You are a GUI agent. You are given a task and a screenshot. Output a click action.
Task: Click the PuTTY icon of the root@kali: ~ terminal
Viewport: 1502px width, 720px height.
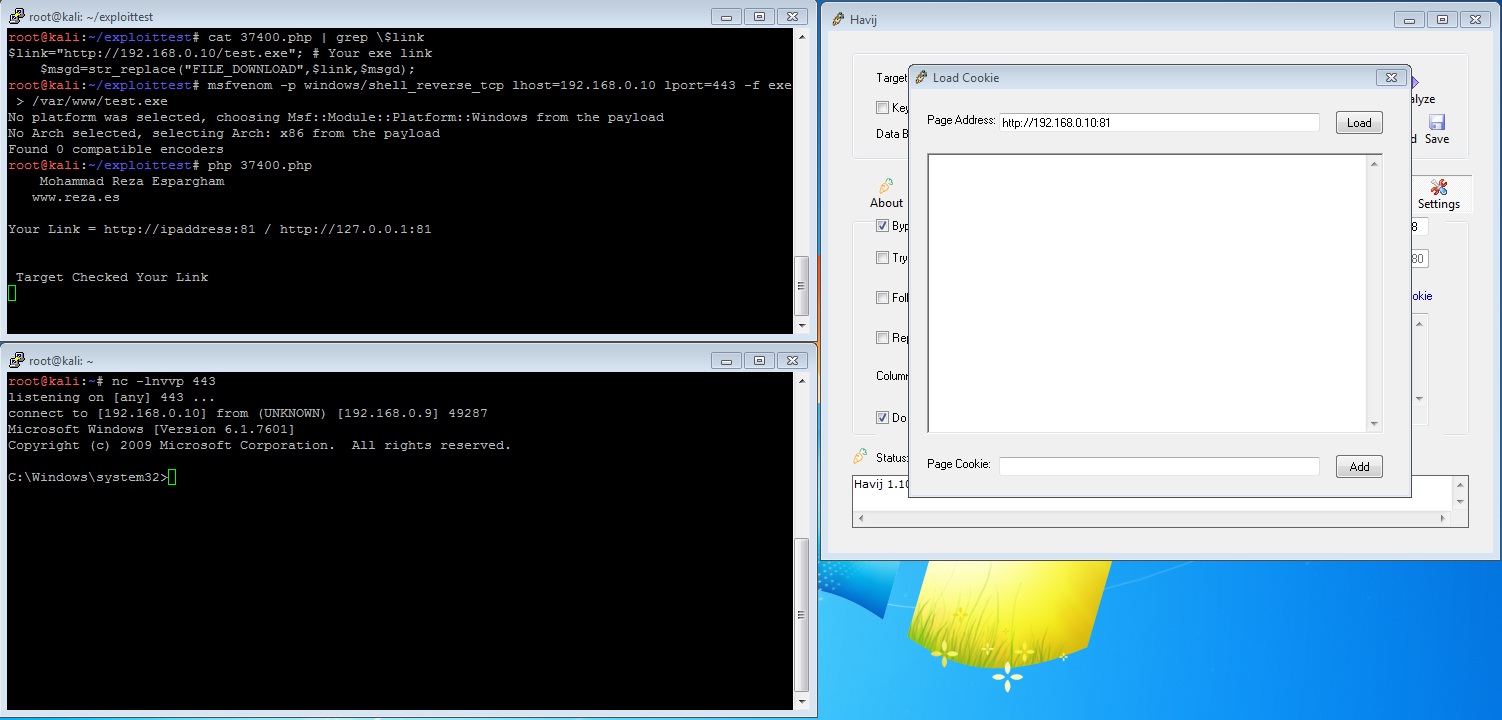point(17,360)
